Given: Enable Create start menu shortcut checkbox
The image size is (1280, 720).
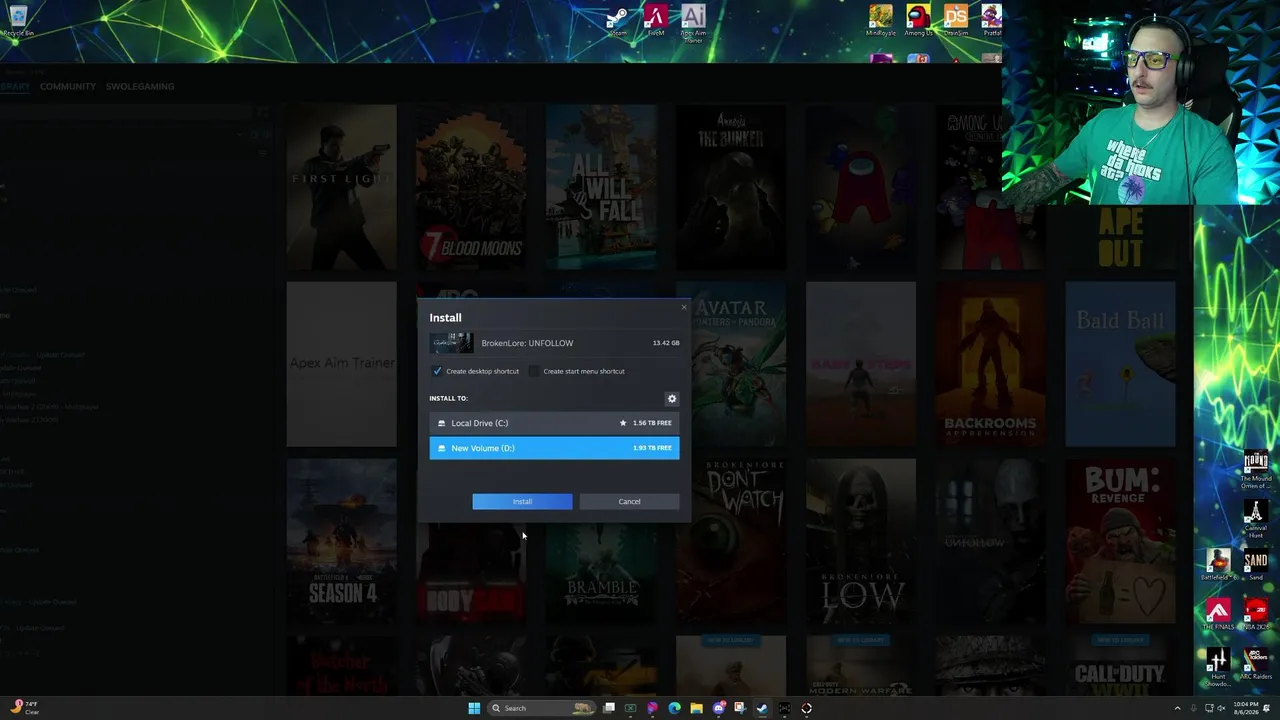Looking at the screenshot, I should pos(534,371).
